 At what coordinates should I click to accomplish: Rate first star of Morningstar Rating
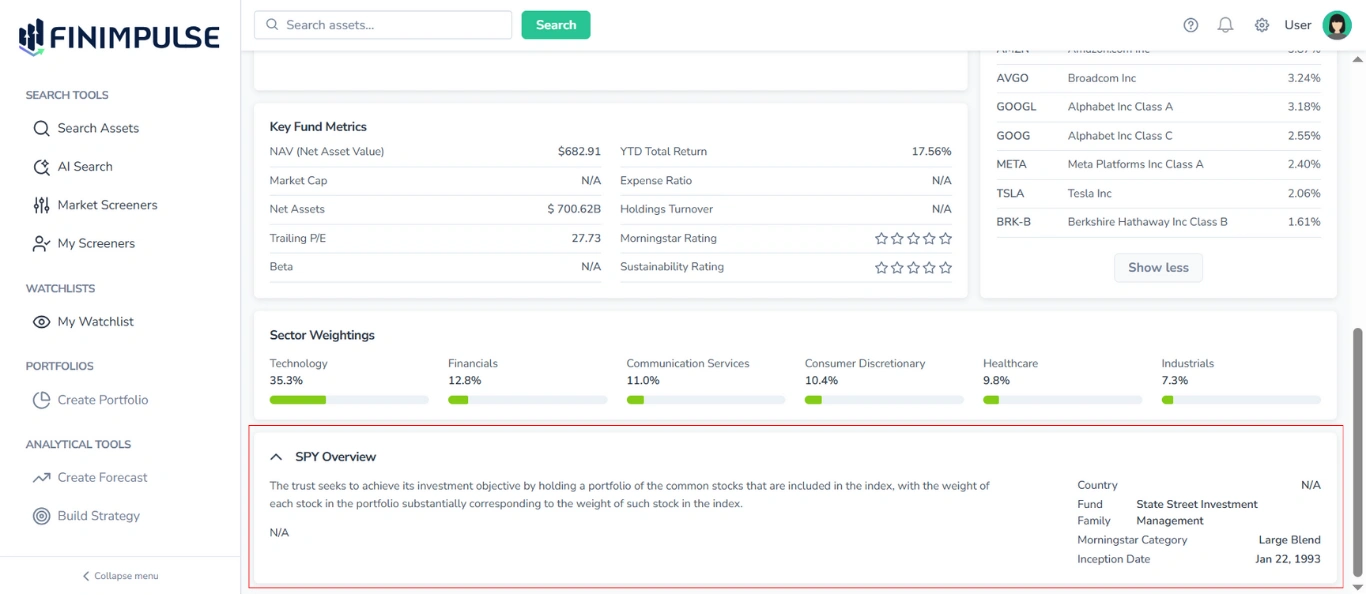(x=882, y=238)
